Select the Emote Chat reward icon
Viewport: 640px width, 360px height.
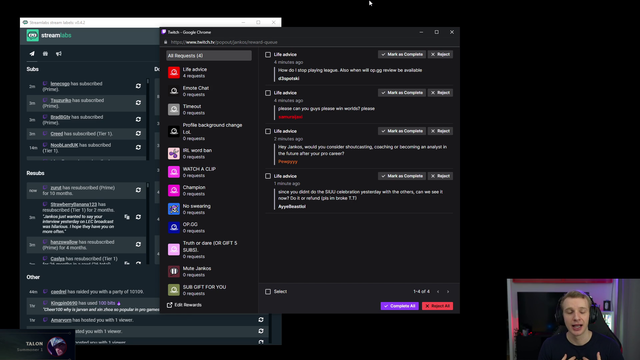pyautogui.click(x=173, y=91)
